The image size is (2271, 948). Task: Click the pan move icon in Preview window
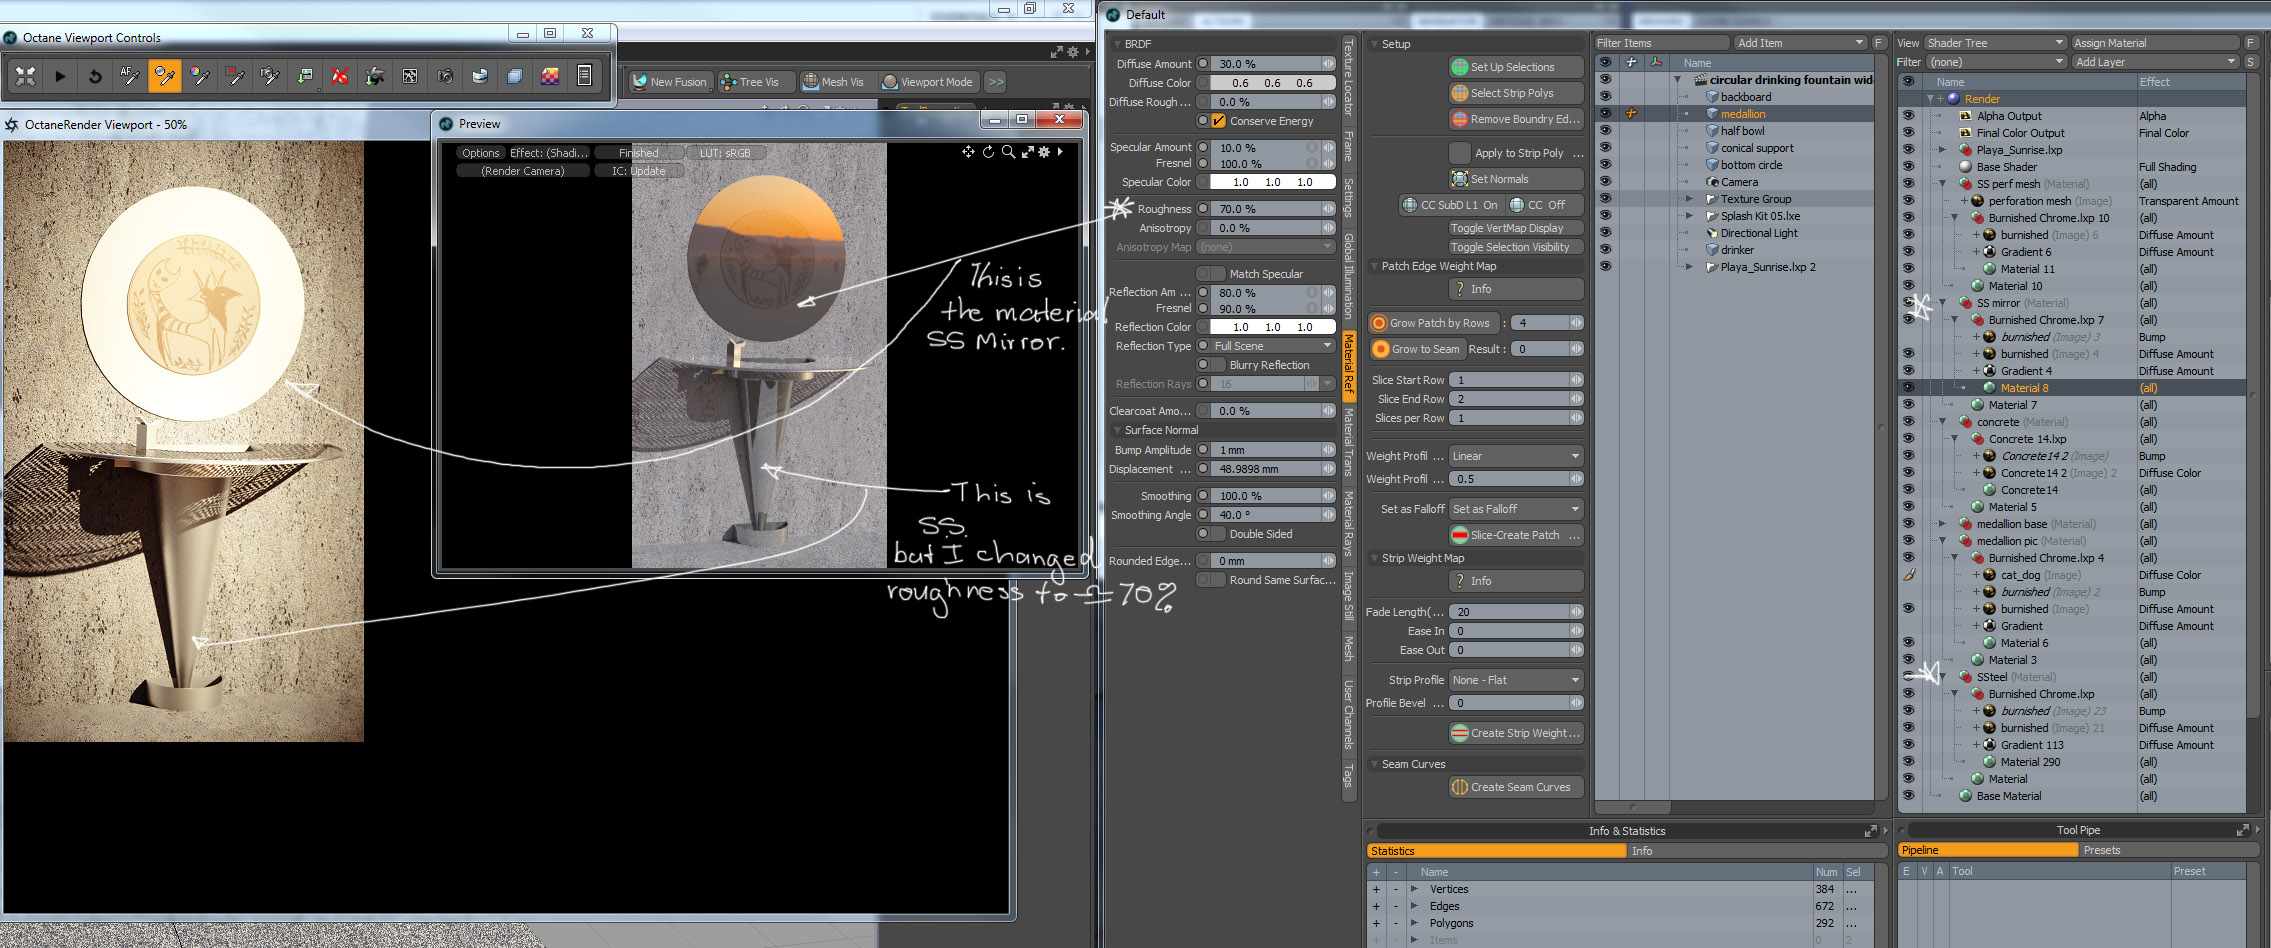pyautogui.click(x=968, y=152)
